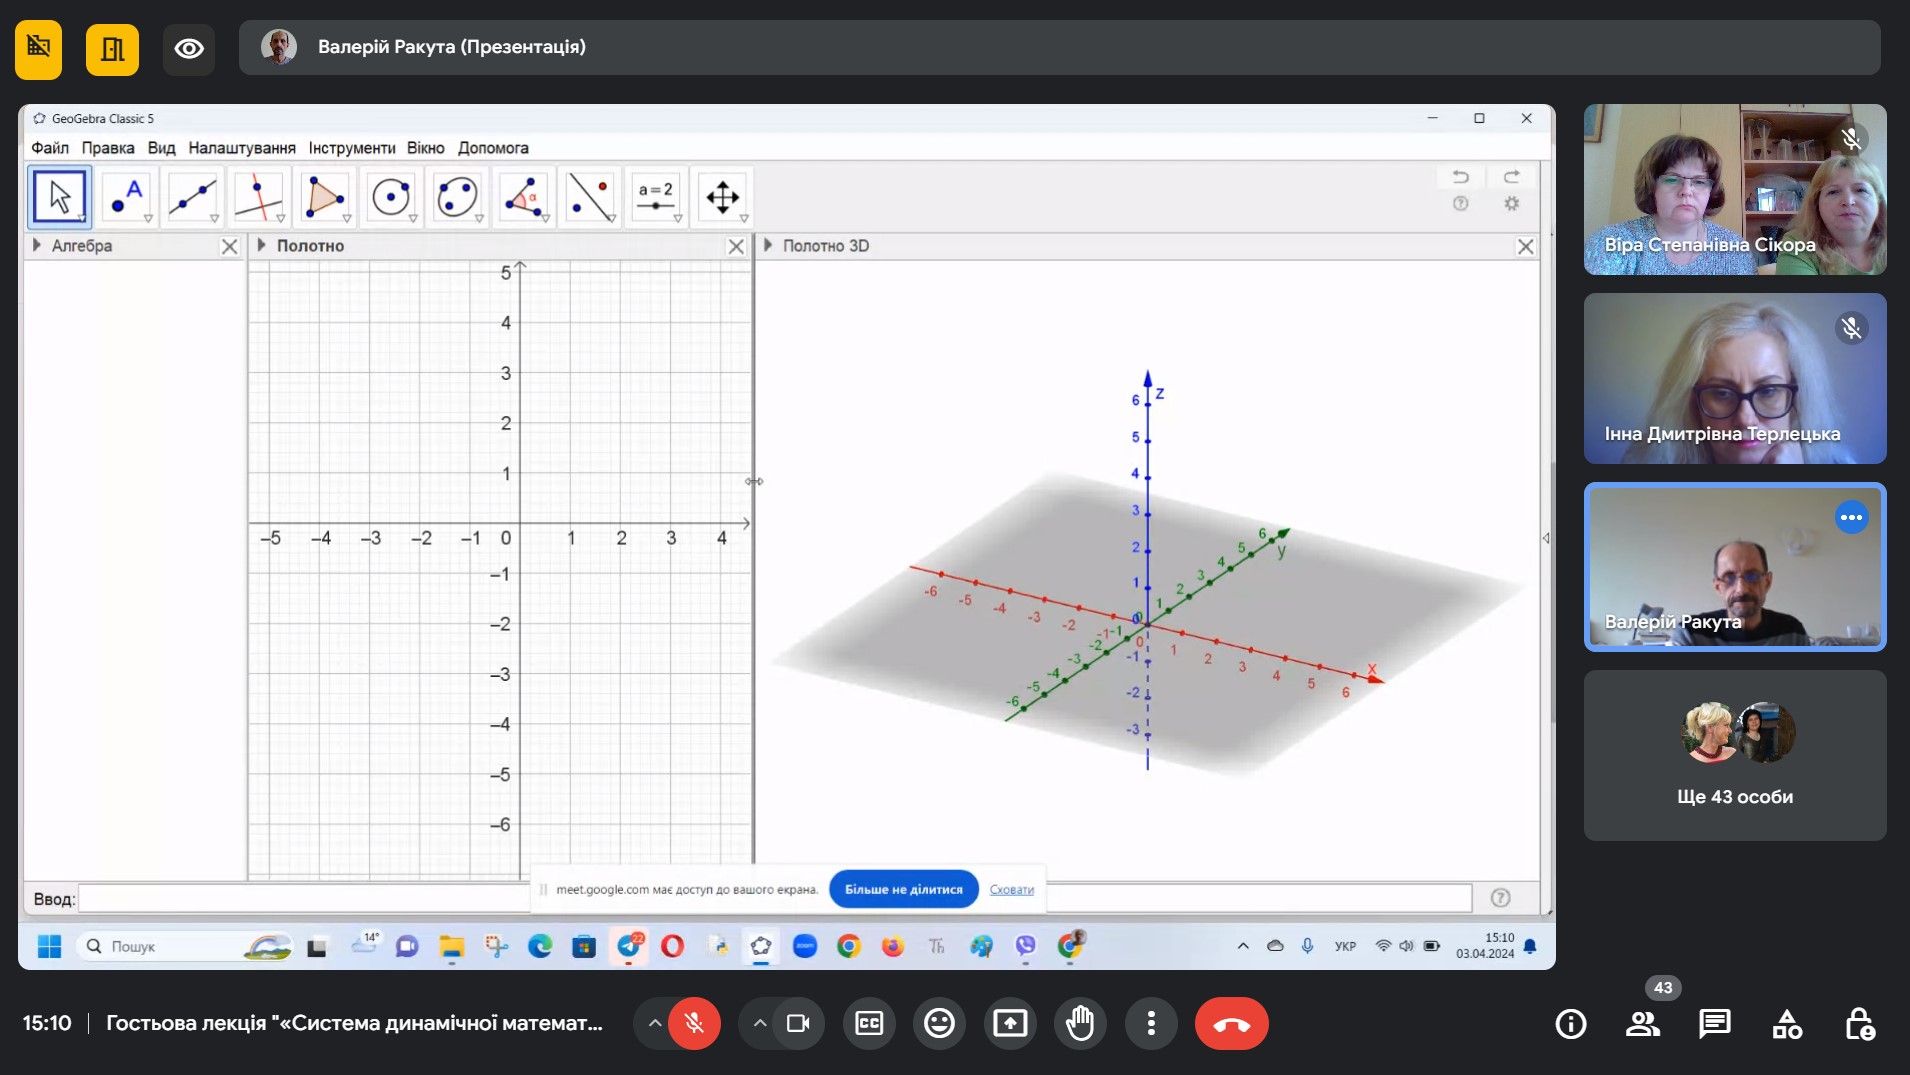Open Line tool dropdown triangle
Viewport: 1910px width, 1075px height.
click(x=214, y=218)
